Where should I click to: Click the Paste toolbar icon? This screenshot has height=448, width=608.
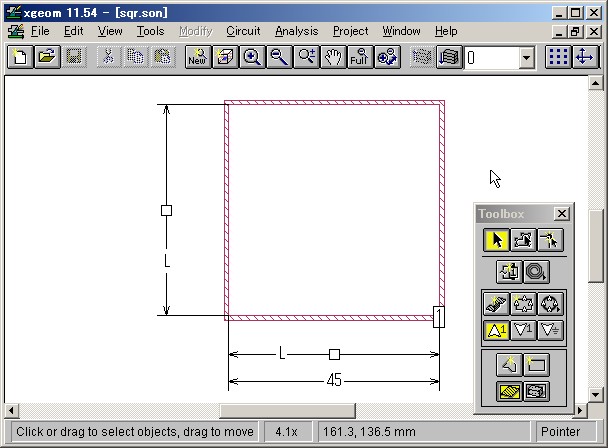(162, 57)
